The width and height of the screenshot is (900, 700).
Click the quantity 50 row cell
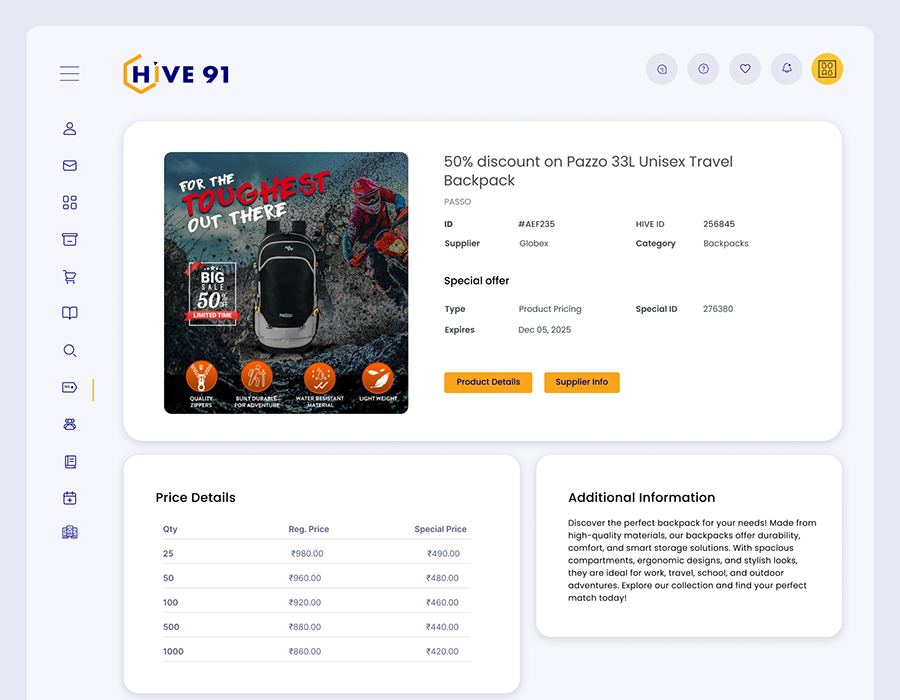pos(168,578)
